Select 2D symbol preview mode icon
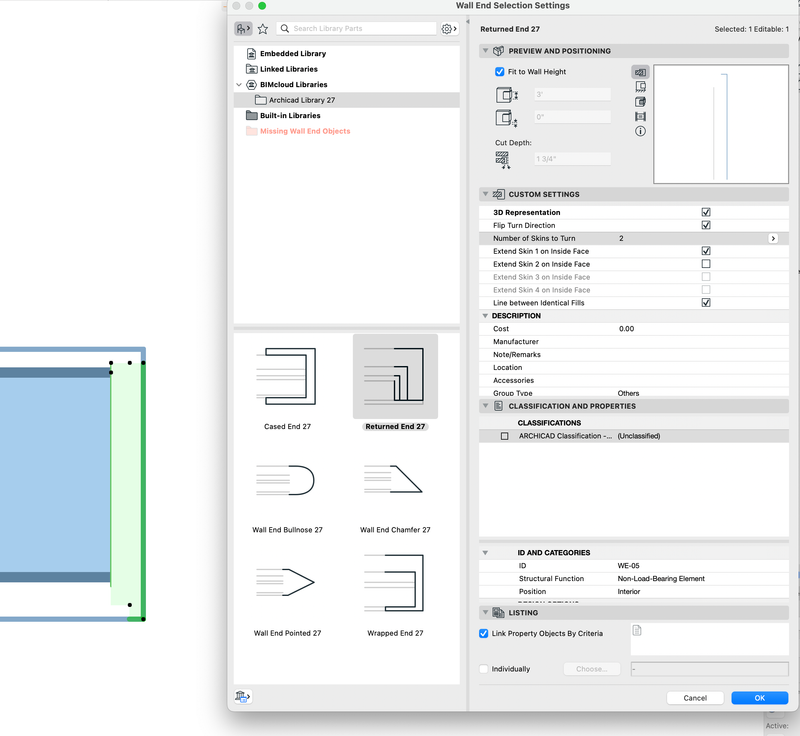Screen dimensions: 800x736 [640, 72]
